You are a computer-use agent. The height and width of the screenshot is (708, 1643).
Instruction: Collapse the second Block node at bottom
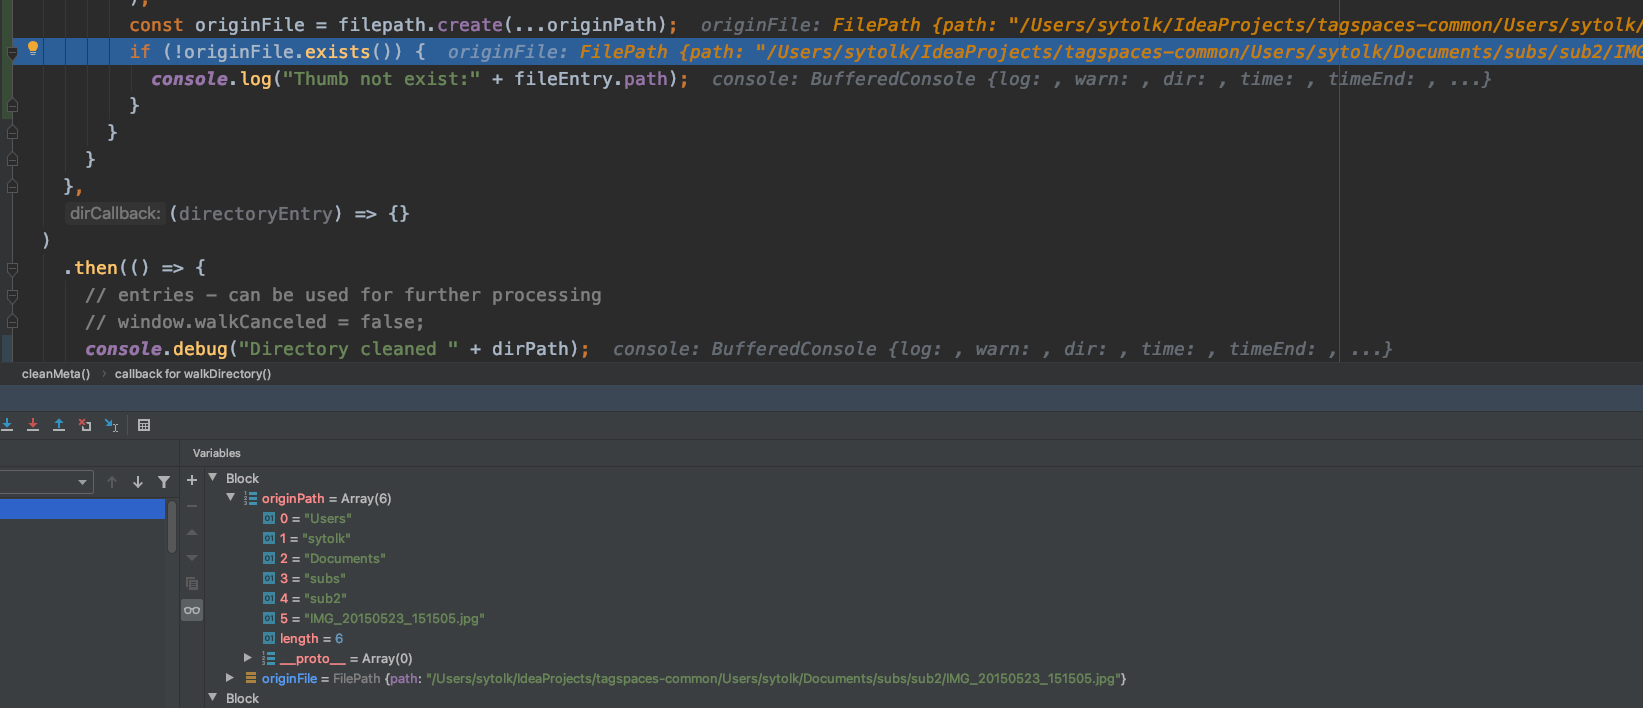point(213,697)
